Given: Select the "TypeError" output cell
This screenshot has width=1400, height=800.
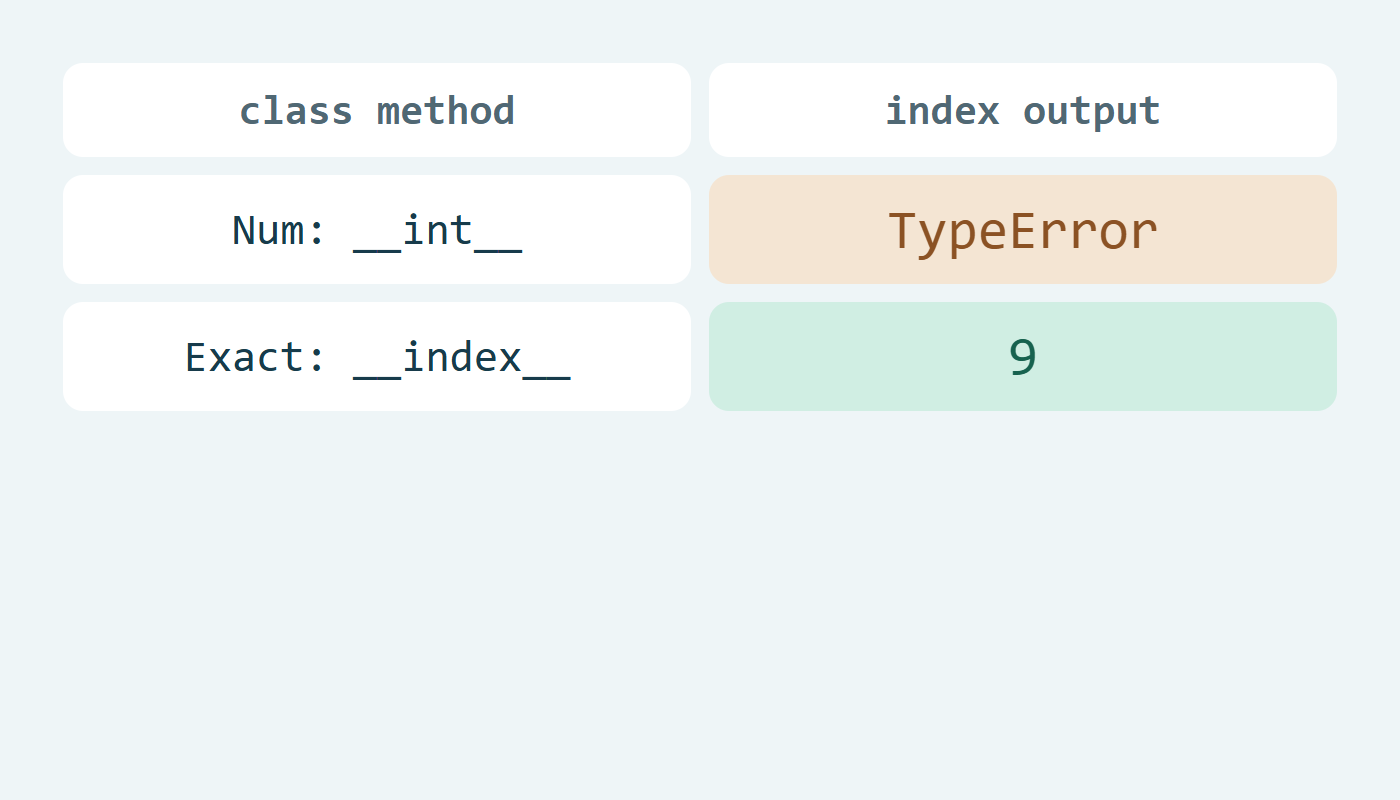Looking at the screenshot, I should pos(1023,230).
